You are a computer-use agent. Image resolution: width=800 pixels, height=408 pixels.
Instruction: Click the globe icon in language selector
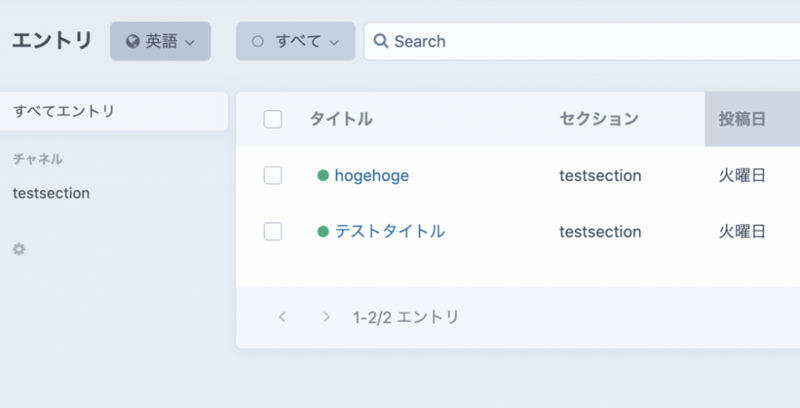(x=132, y=42)
